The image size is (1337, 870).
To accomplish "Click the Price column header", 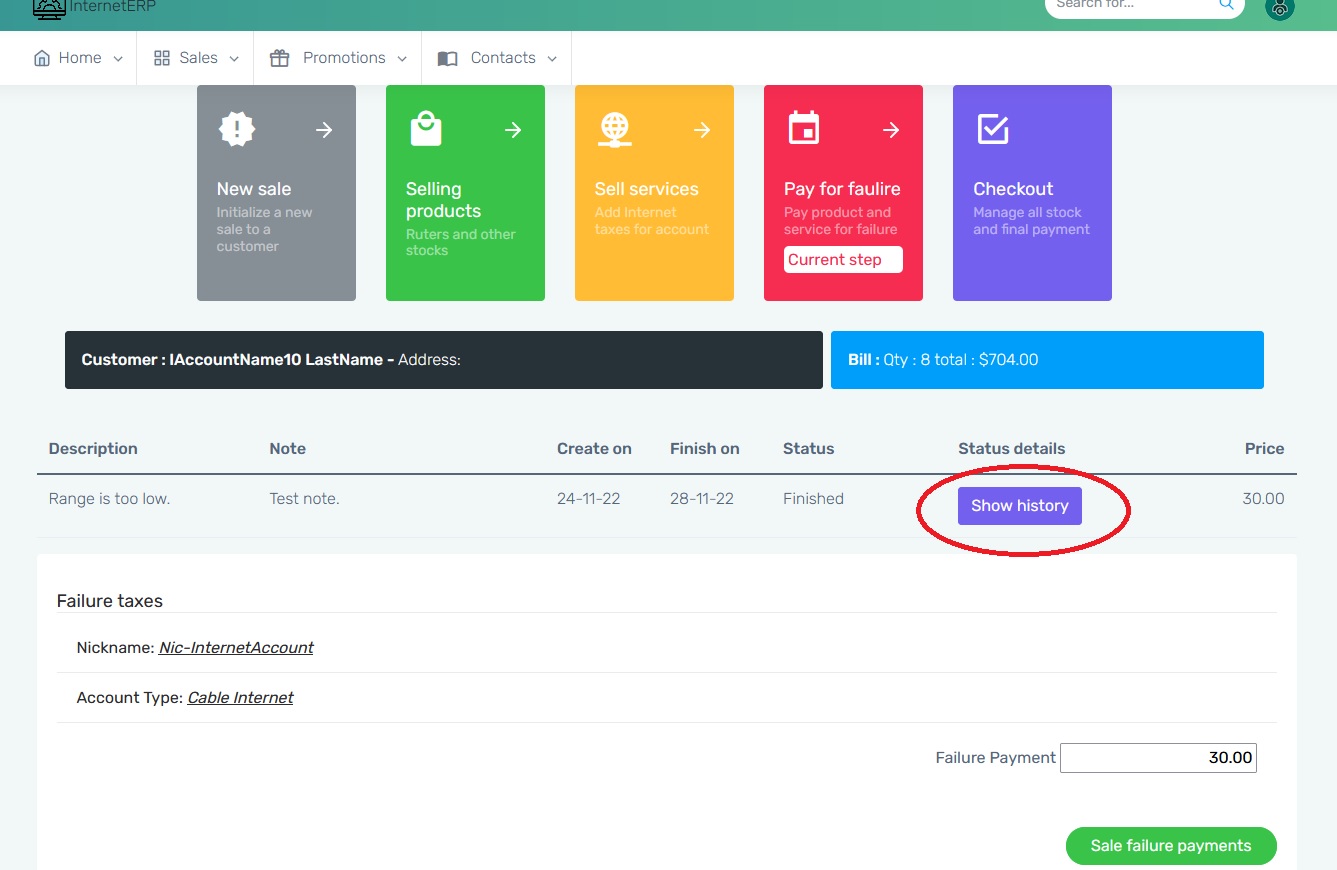I will [x=1264, y=449].
